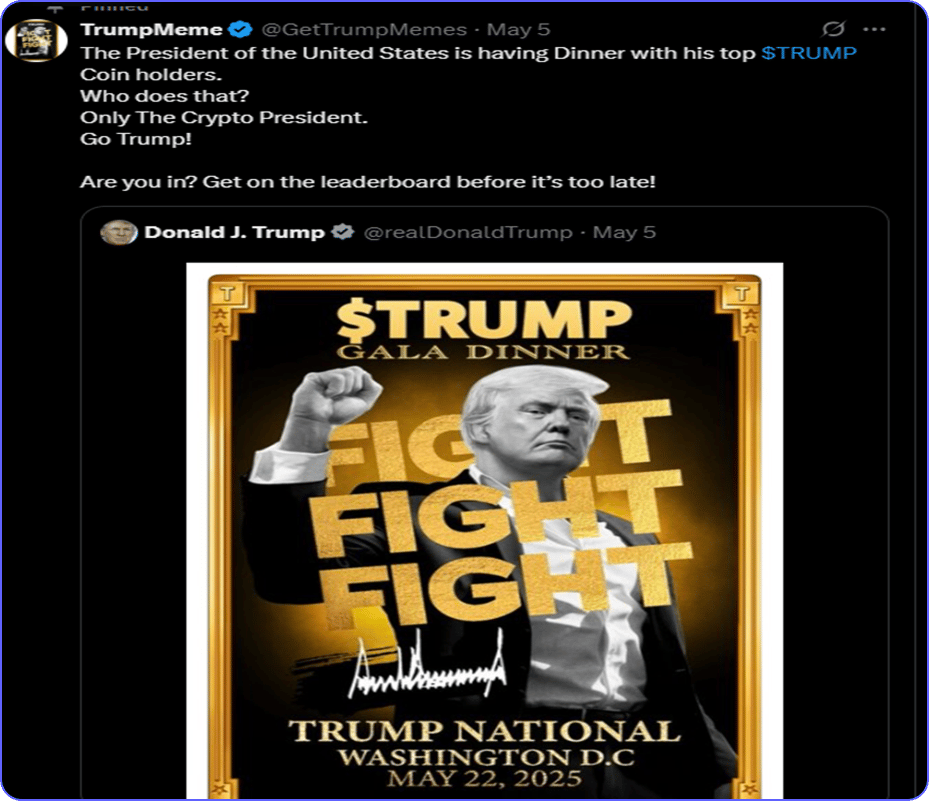Click the TrumpMeme profile avatar
This screenshot has width=929, height=801.
pos(36,40)
